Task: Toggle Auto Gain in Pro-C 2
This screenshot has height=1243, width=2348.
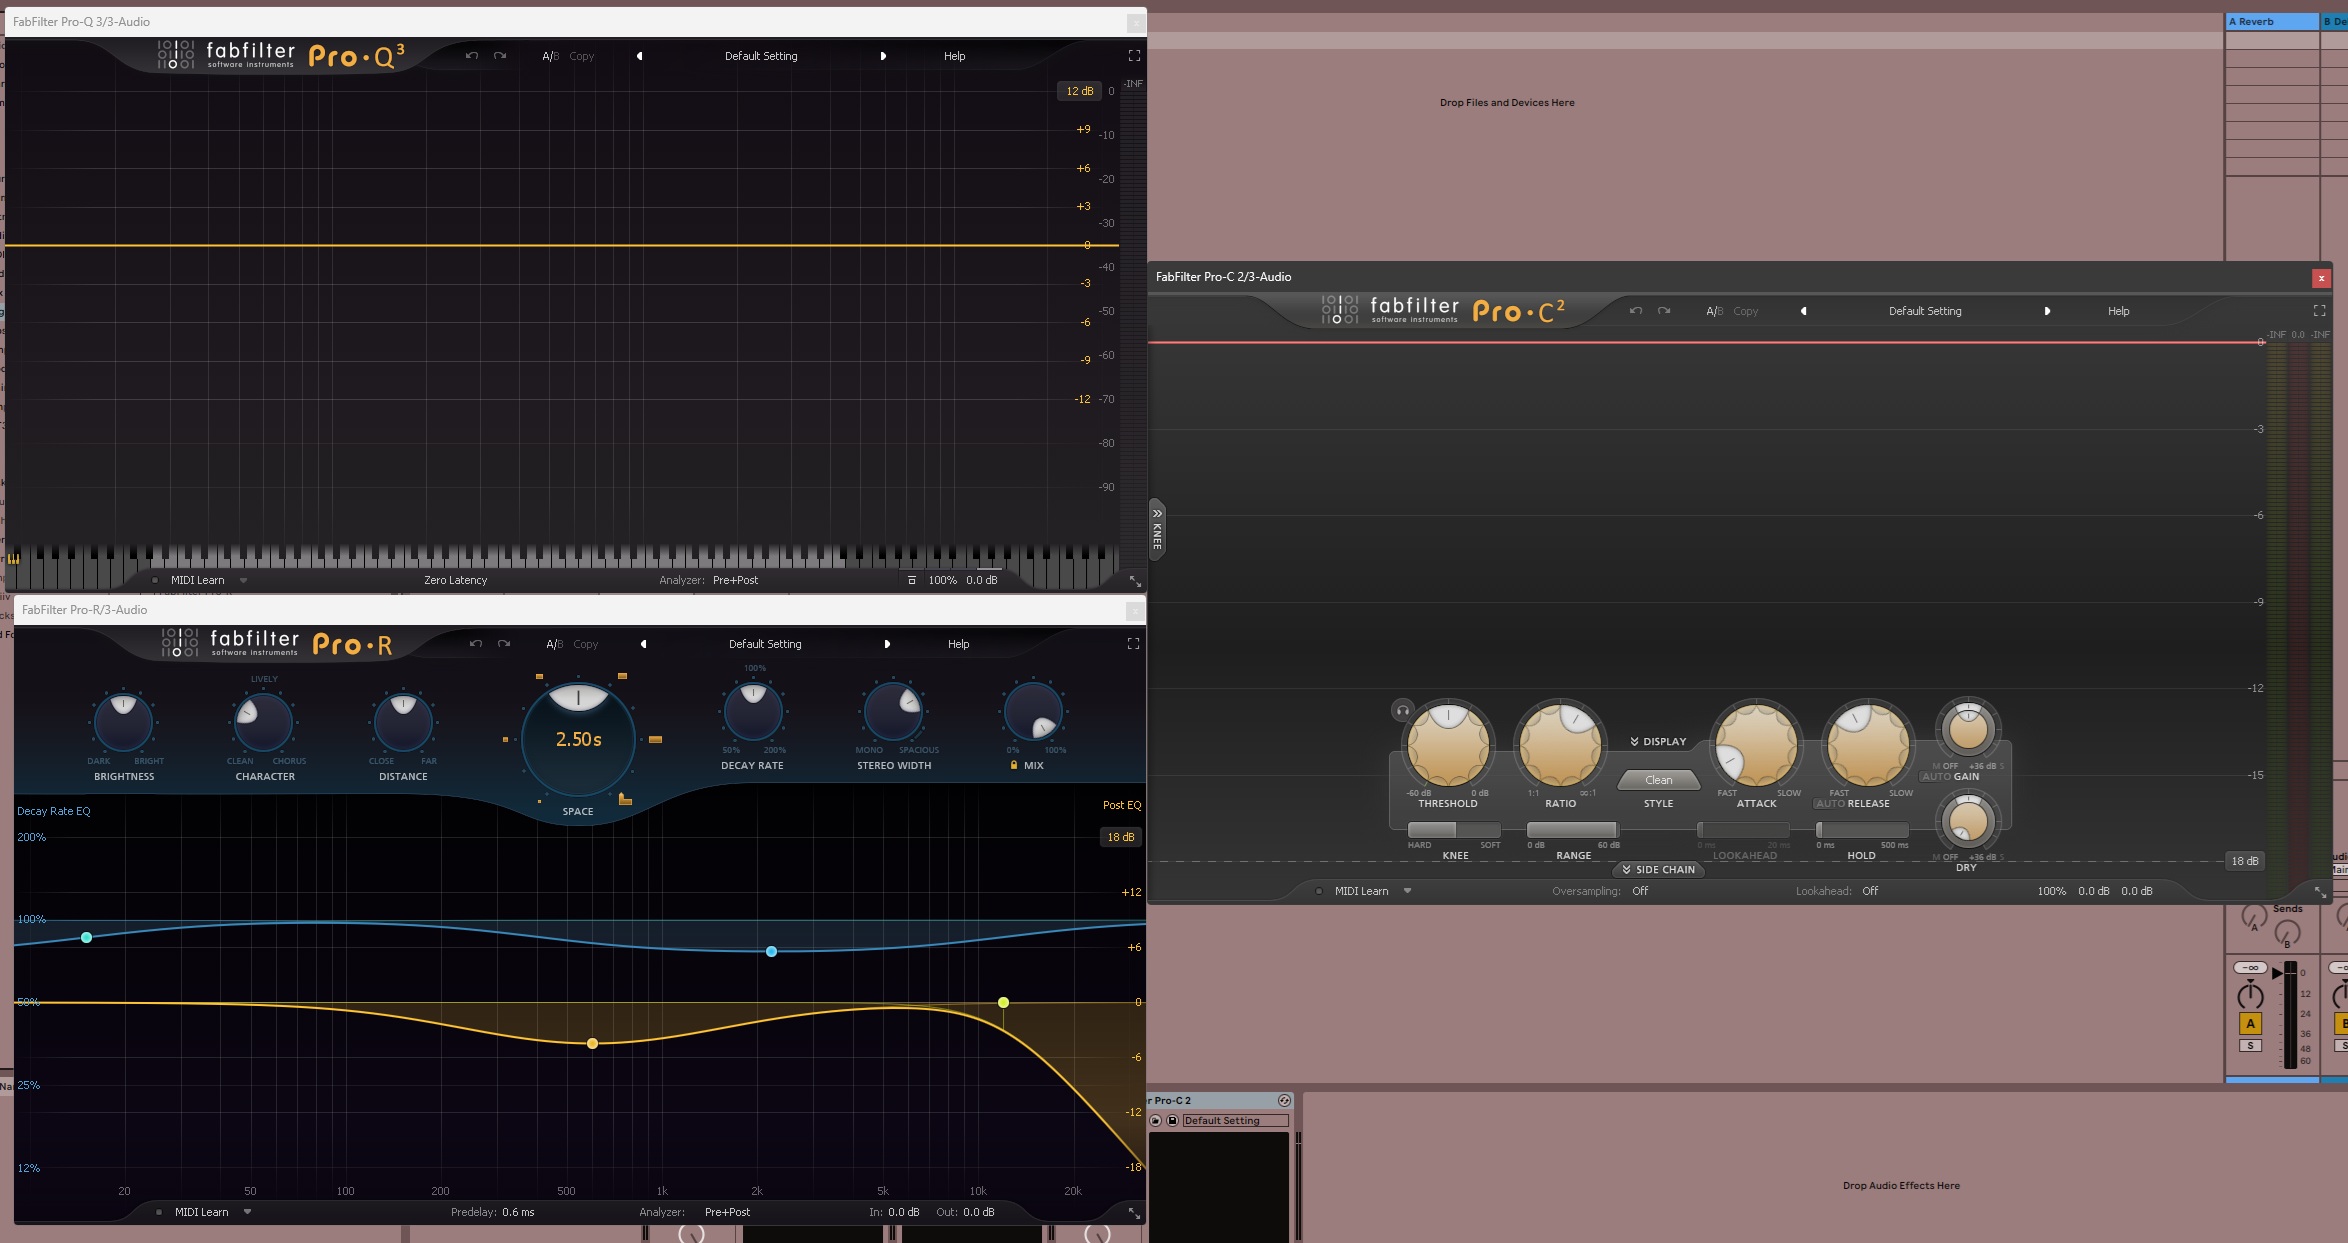Action: 1936,777
